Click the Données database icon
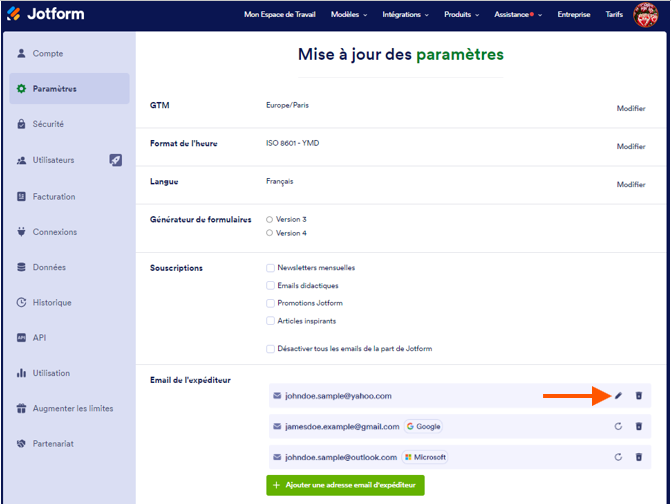 [x=21, y=267]
